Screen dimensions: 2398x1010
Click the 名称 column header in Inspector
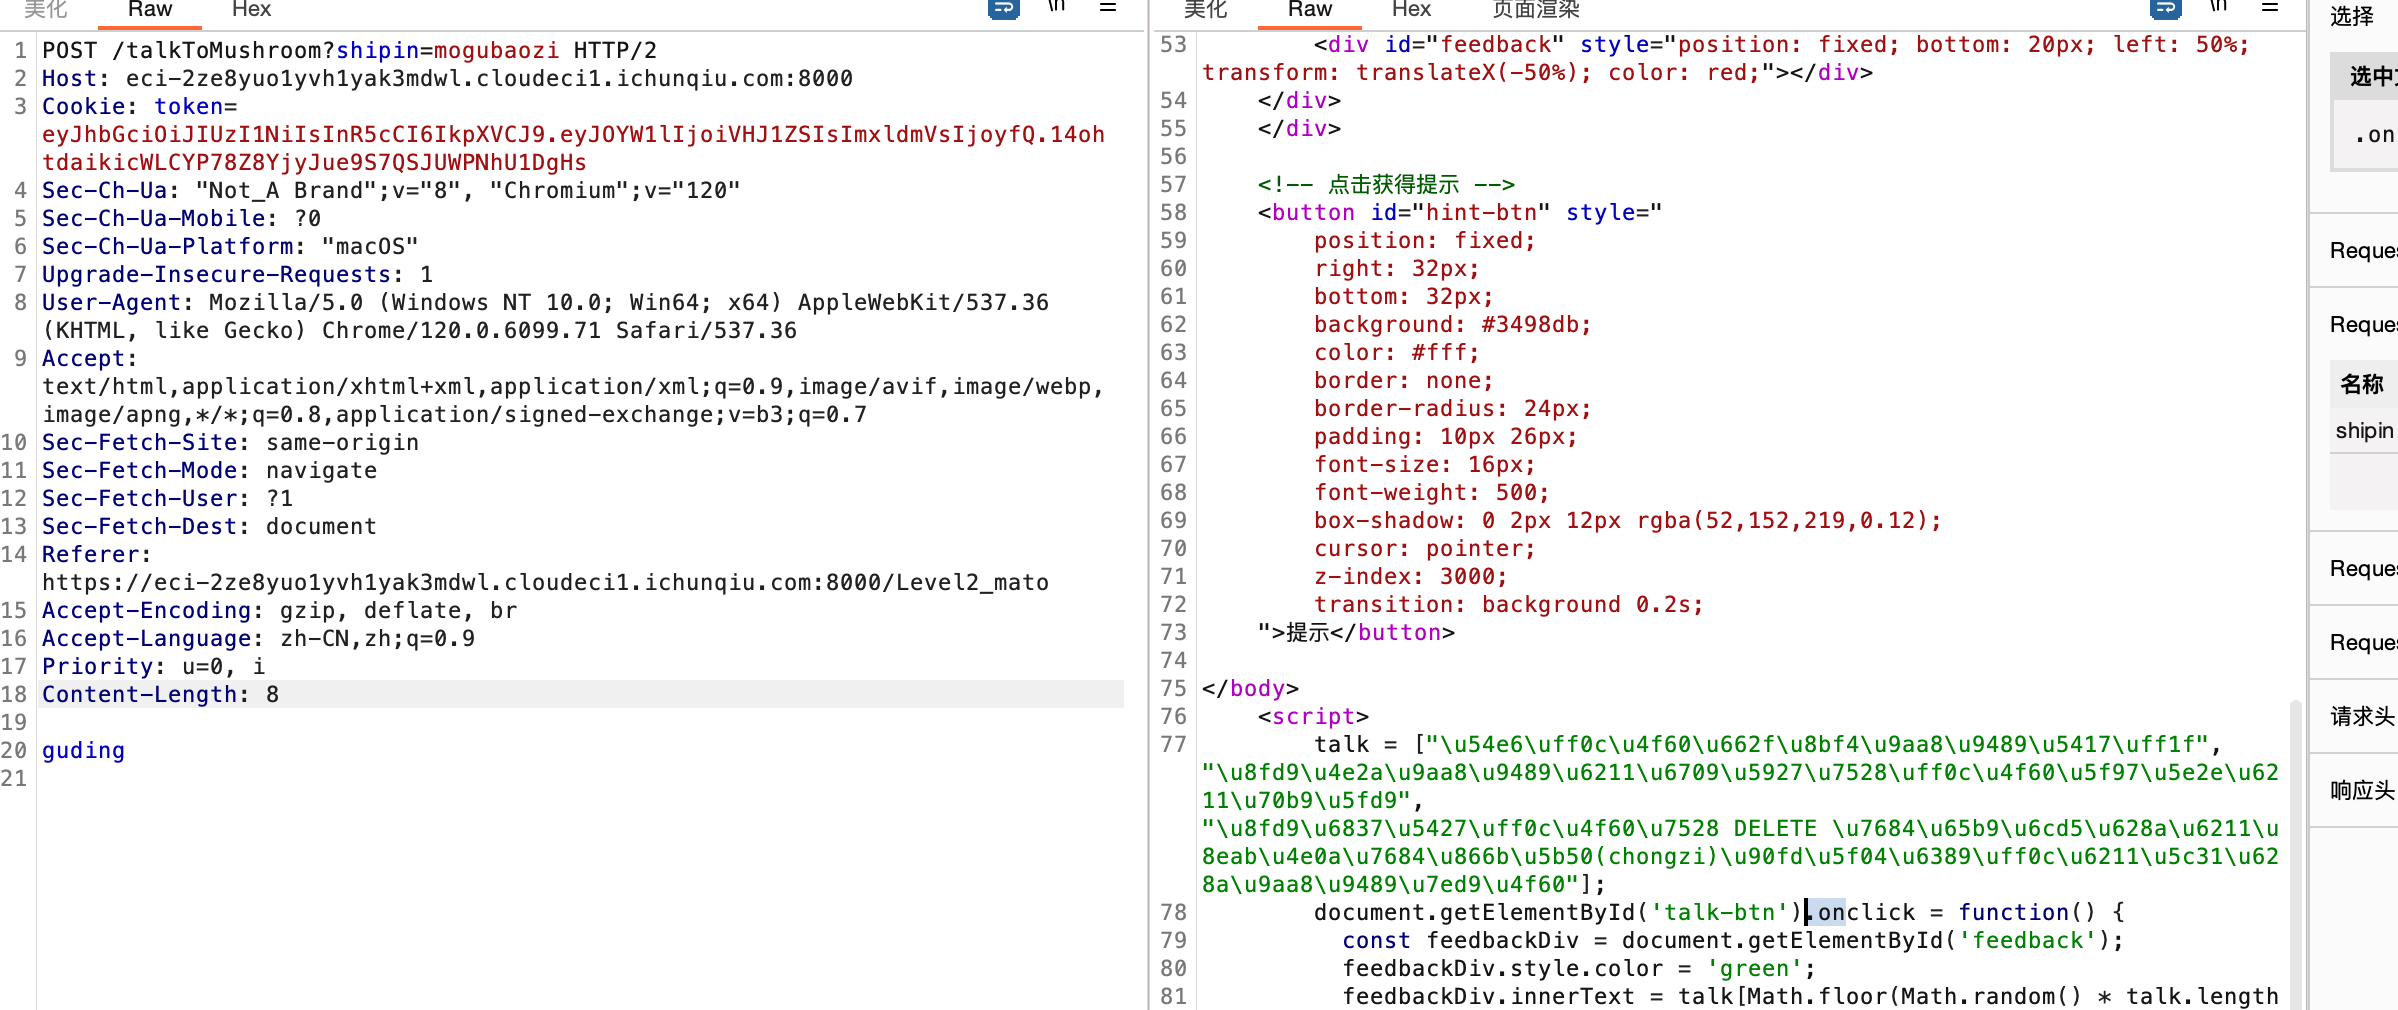(x=2362, y=384)
